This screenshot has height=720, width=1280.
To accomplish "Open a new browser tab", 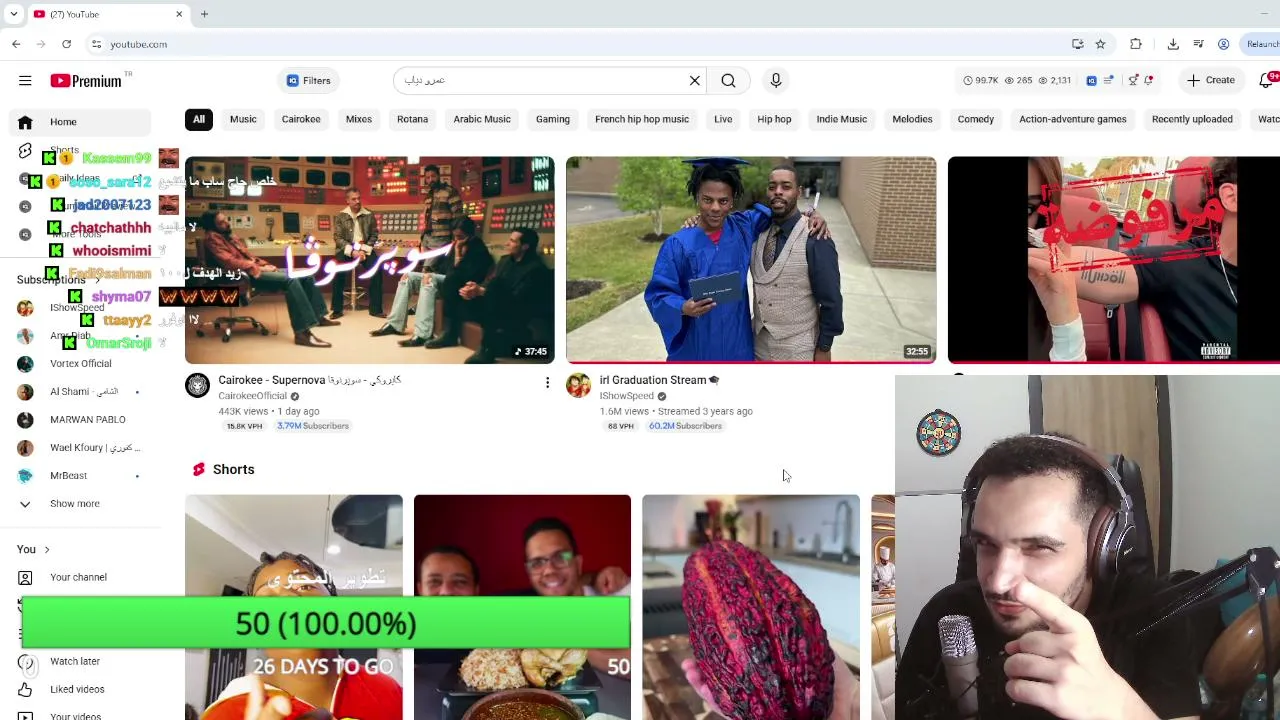I will pyautogui.click(x=204, y=14).
